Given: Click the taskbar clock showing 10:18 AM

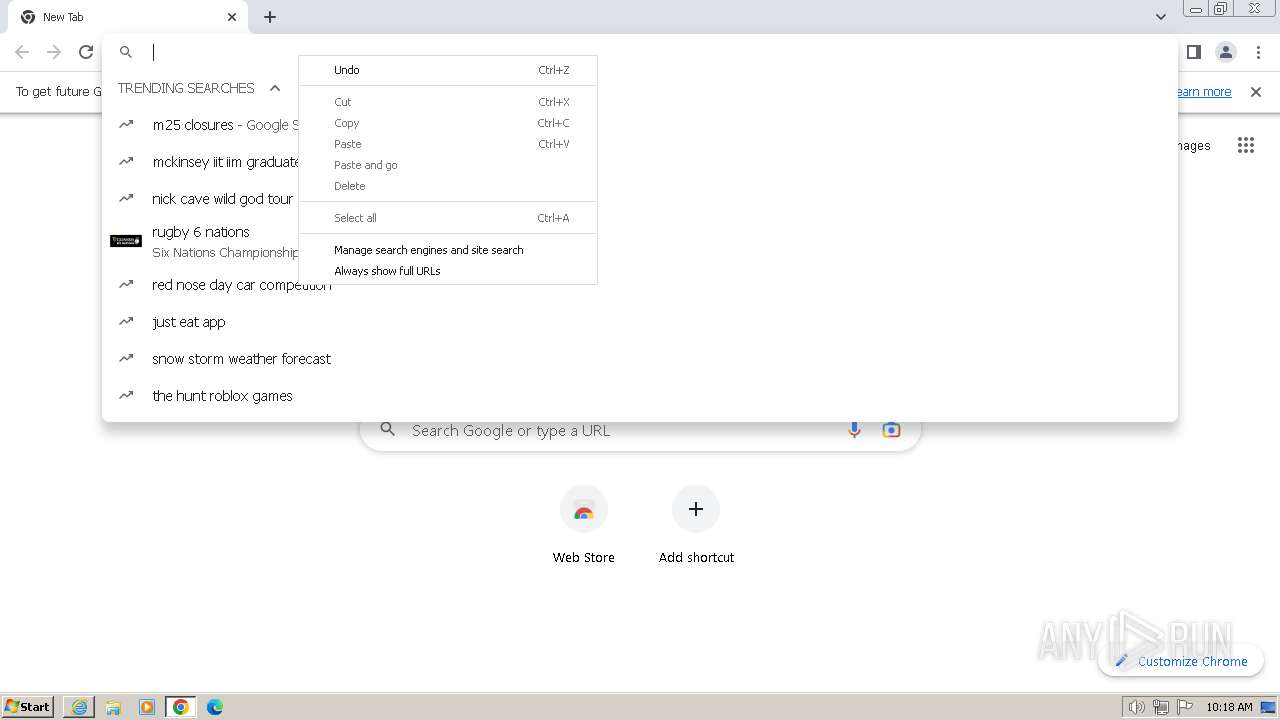Looking at the screenshot, I should (1229, 707).
